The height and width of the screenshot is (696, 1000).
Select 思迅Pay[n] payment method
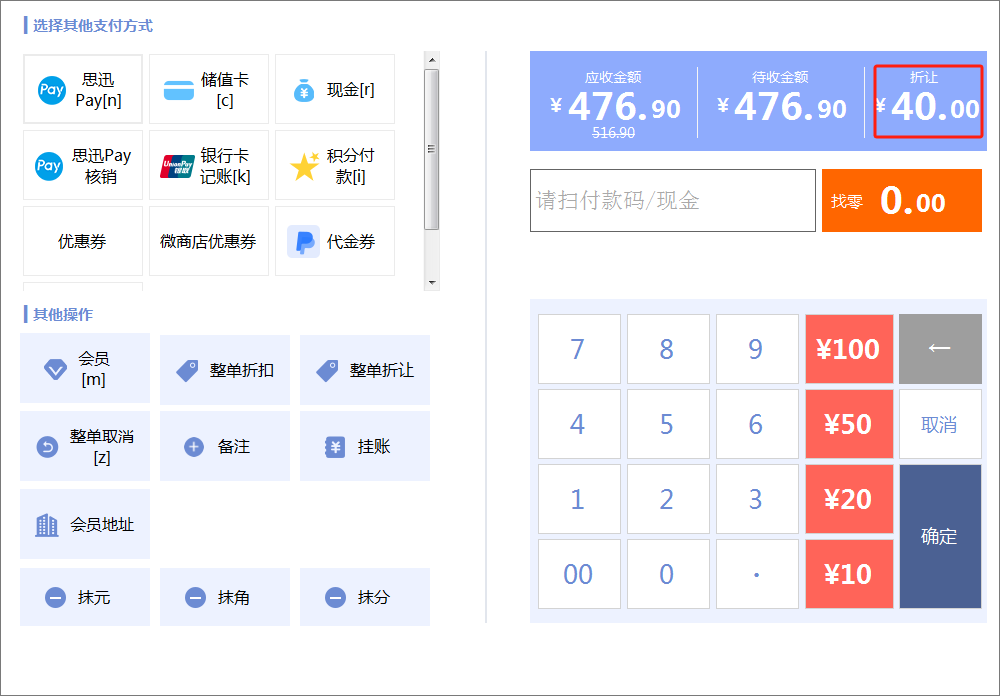click(83, 89)
